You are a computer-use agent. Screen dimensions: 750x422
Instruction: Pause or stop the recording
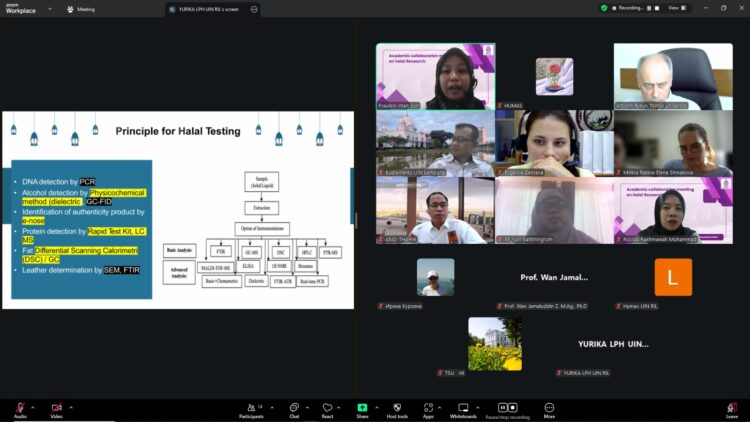click(x=506, y=408)
